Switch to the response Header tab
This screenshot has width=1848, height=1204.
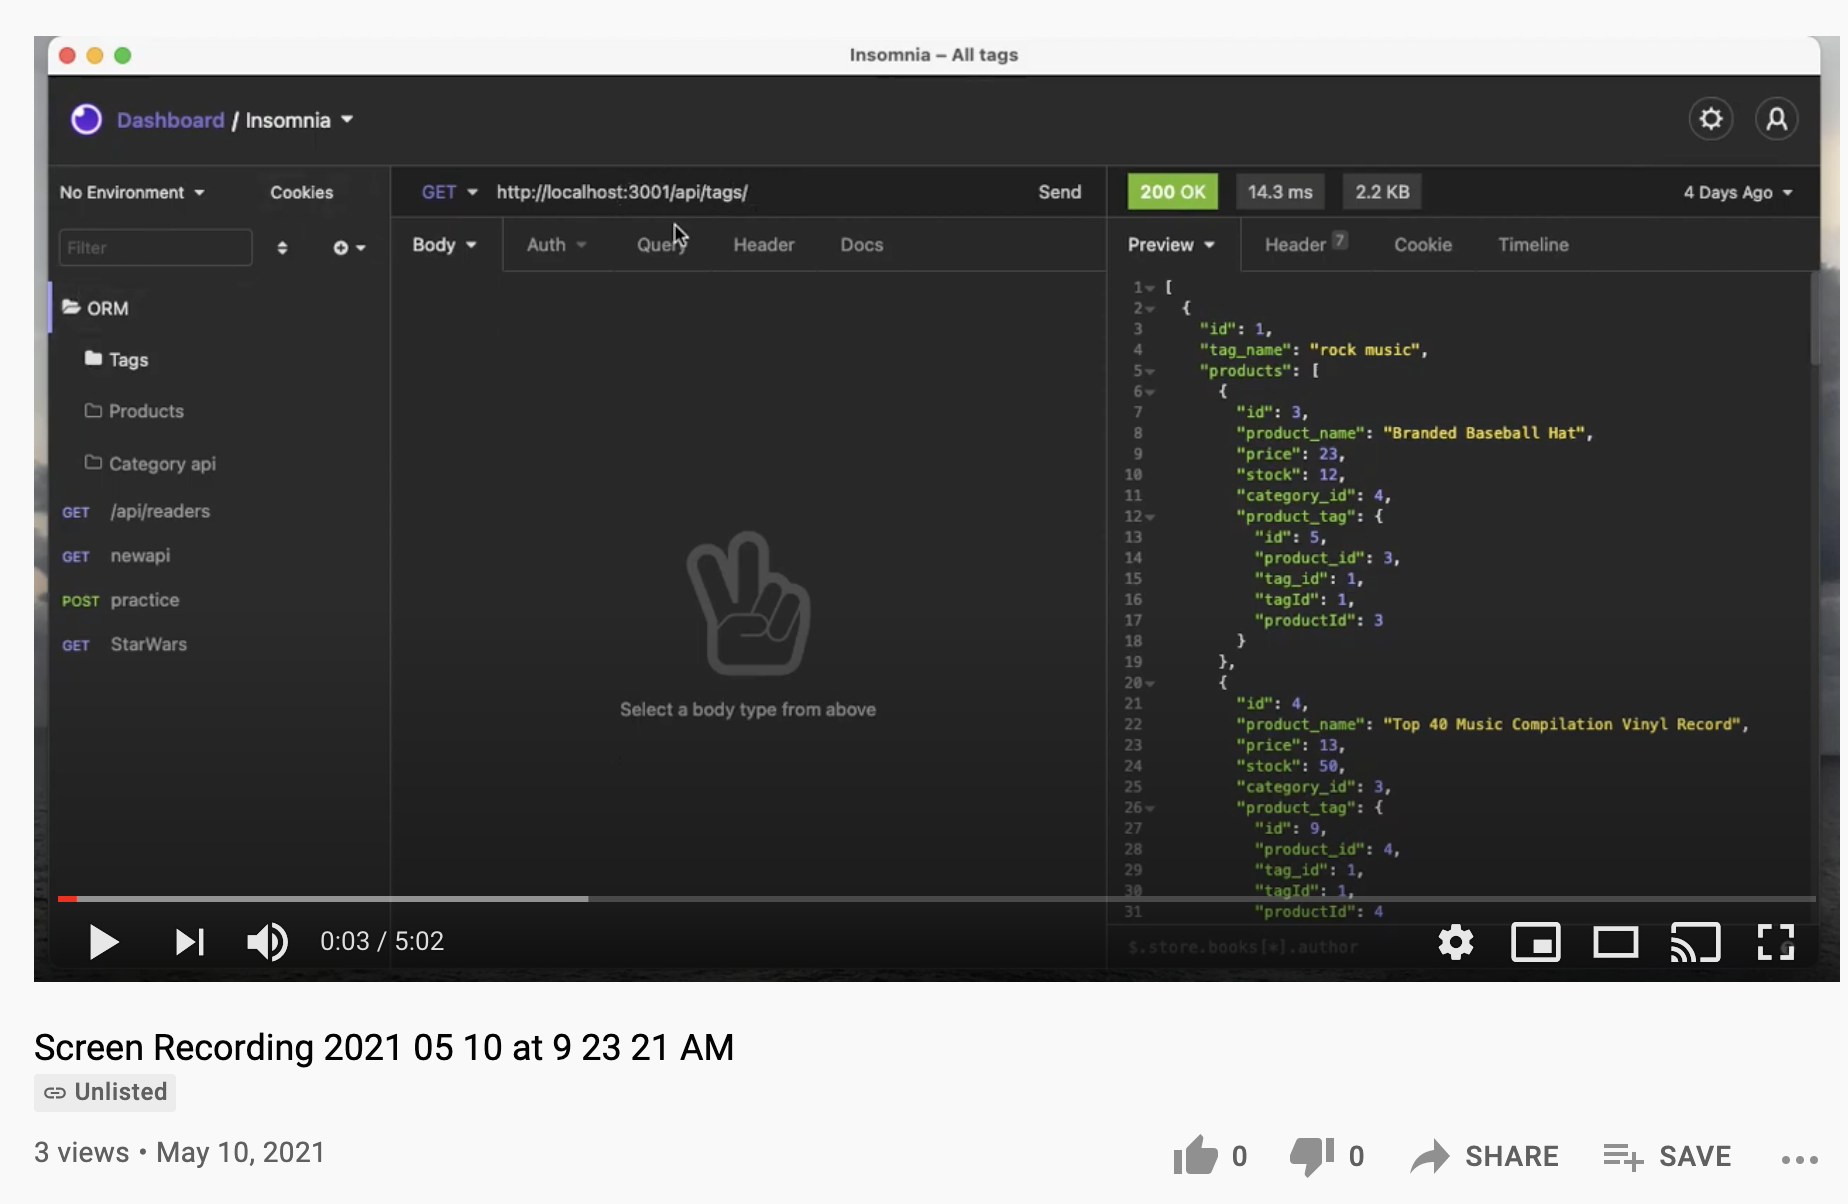(x=1305, y=244)
